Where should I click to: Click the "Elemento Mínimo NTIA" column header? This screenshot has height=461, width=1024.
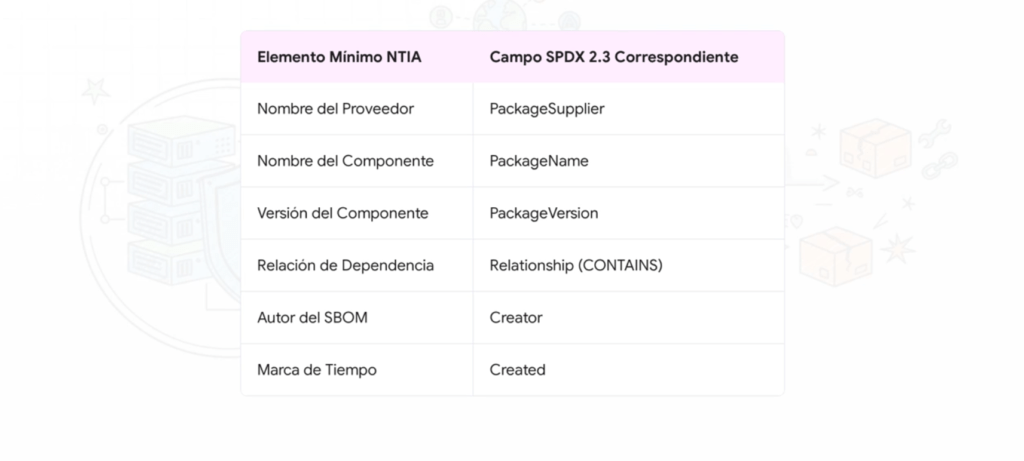[x=339, y=57]
